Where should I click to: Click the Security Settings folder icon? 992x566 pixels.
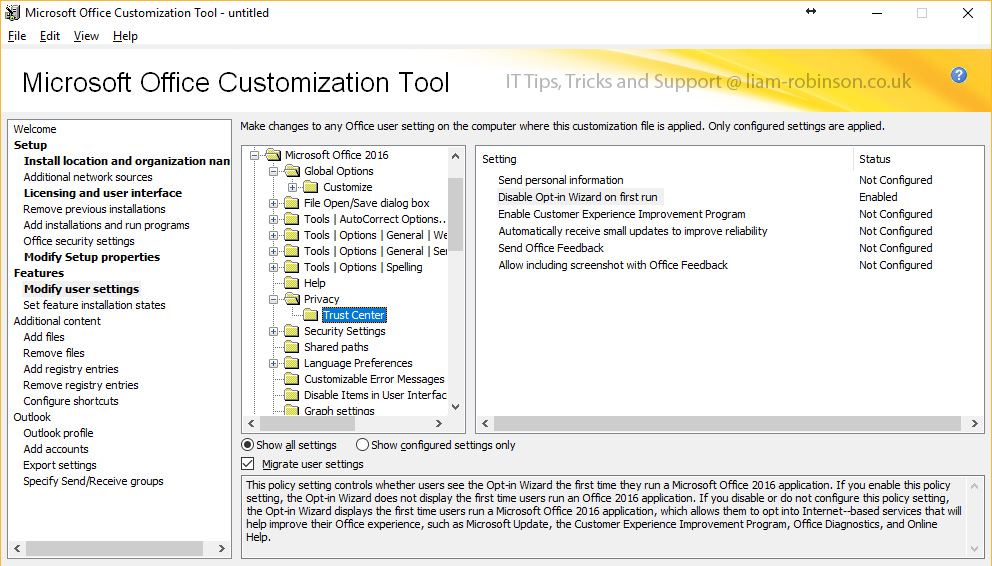point(292,331)
